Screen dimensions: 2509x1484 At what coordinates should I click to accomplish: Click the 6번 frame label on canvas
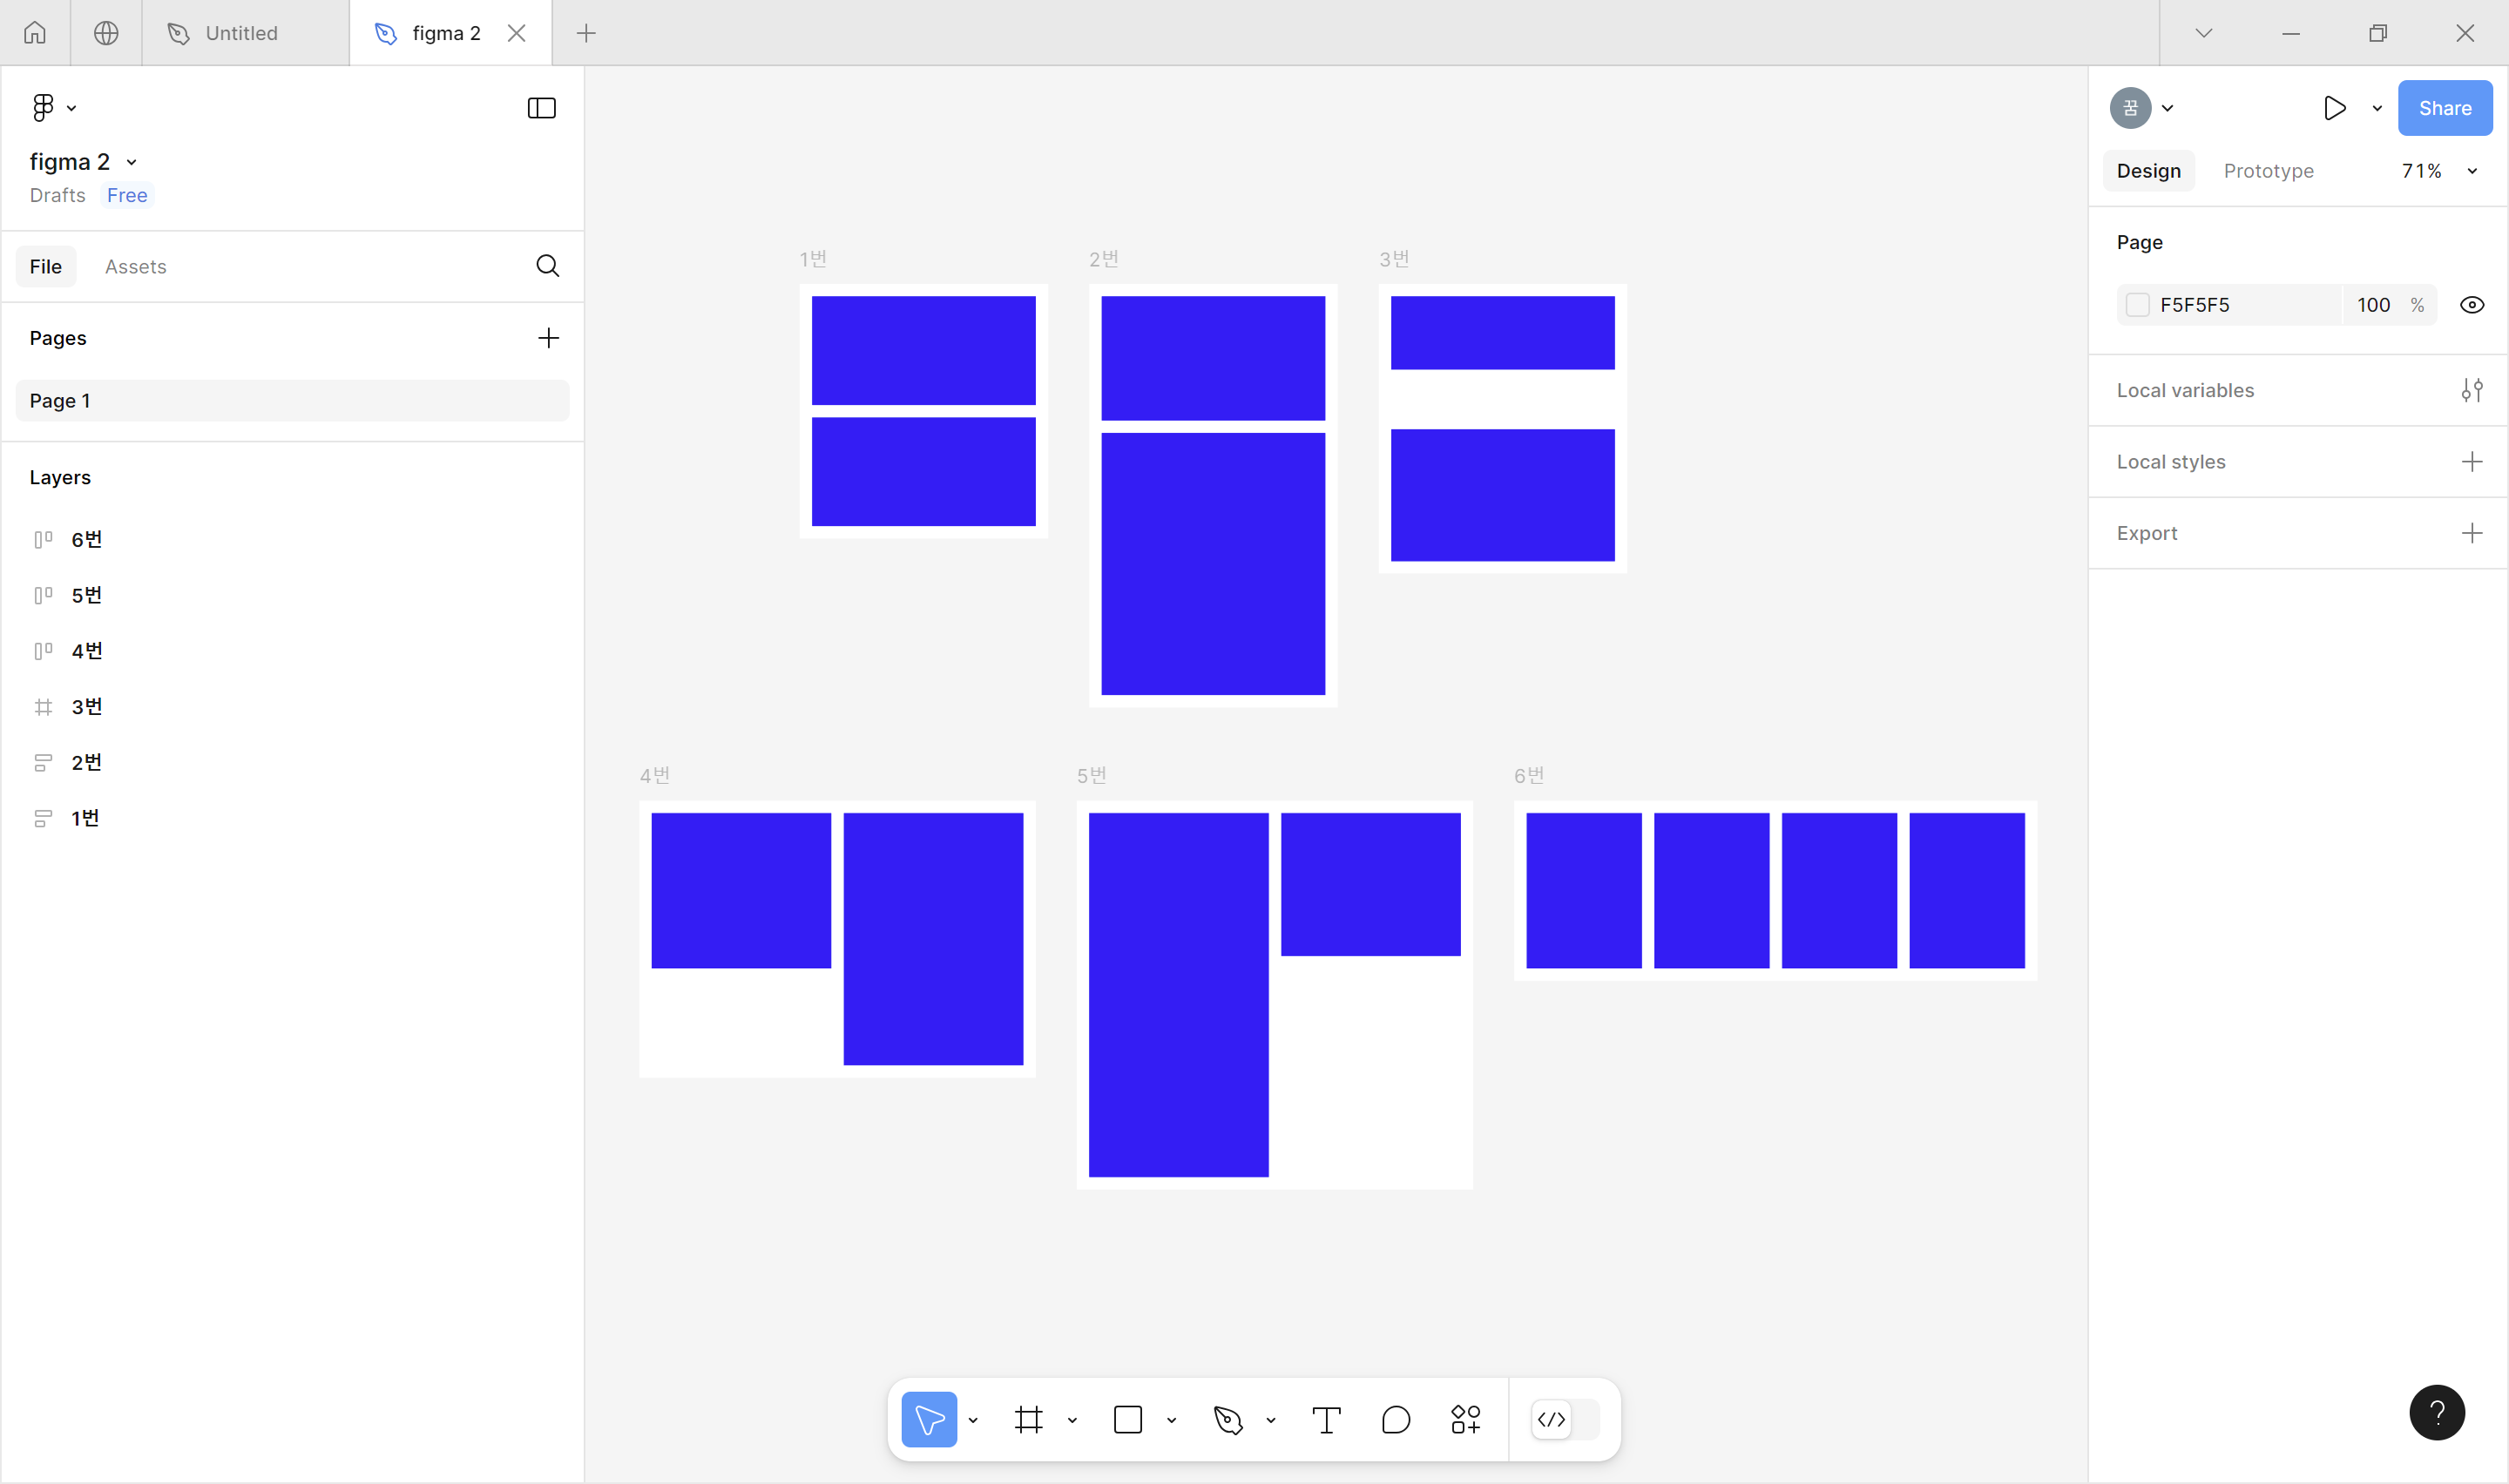1528,776
